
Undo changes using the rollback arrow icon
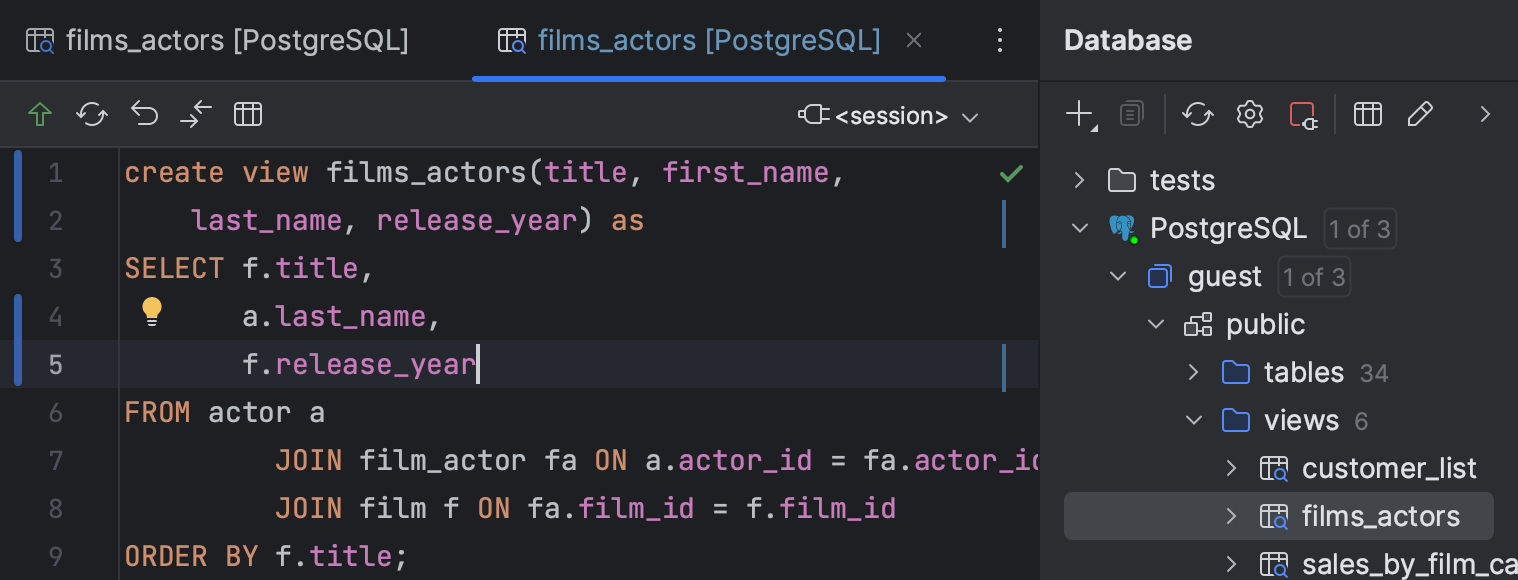point(144,114)
